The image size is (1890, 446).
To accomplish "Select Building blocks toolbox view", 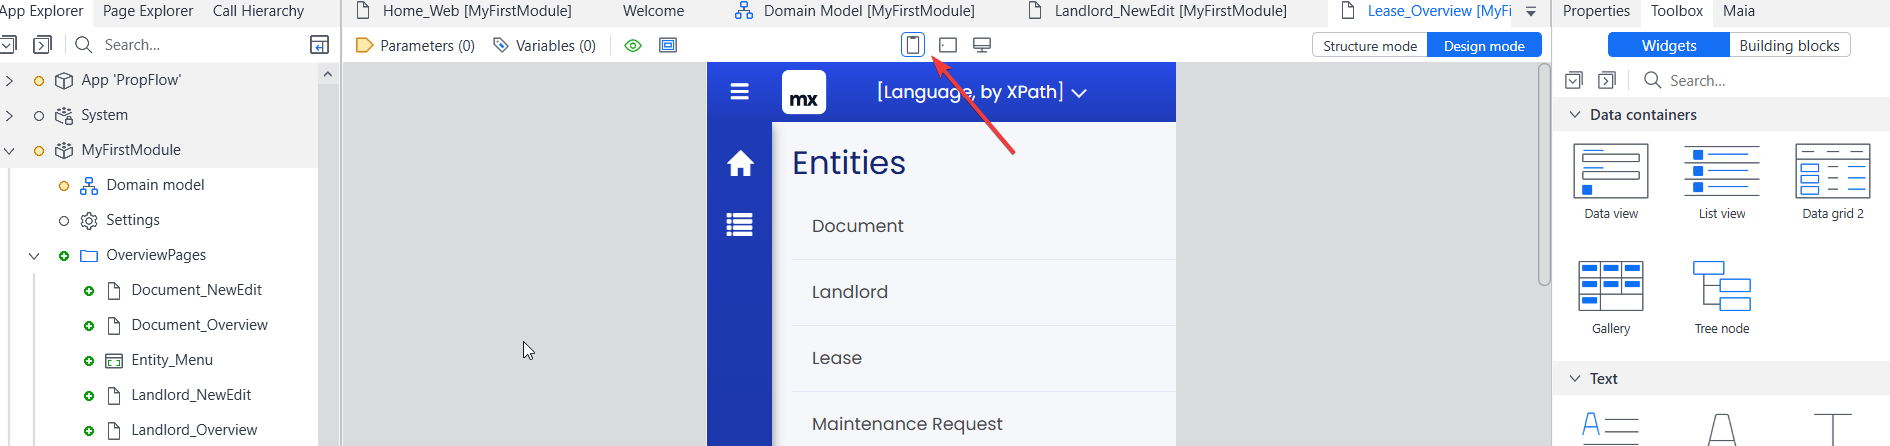I will pyautogui.click(x=1789, y=45).
